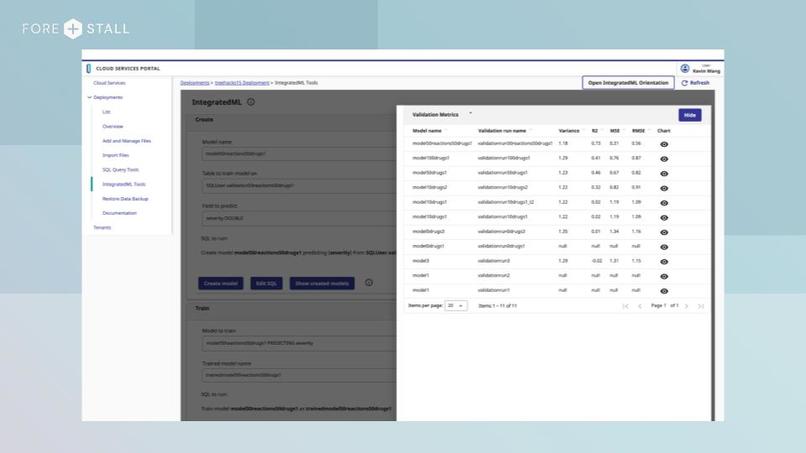The image size is (806, 453).
Task: Open Restore Data Backup page
Action: [125, 198]
